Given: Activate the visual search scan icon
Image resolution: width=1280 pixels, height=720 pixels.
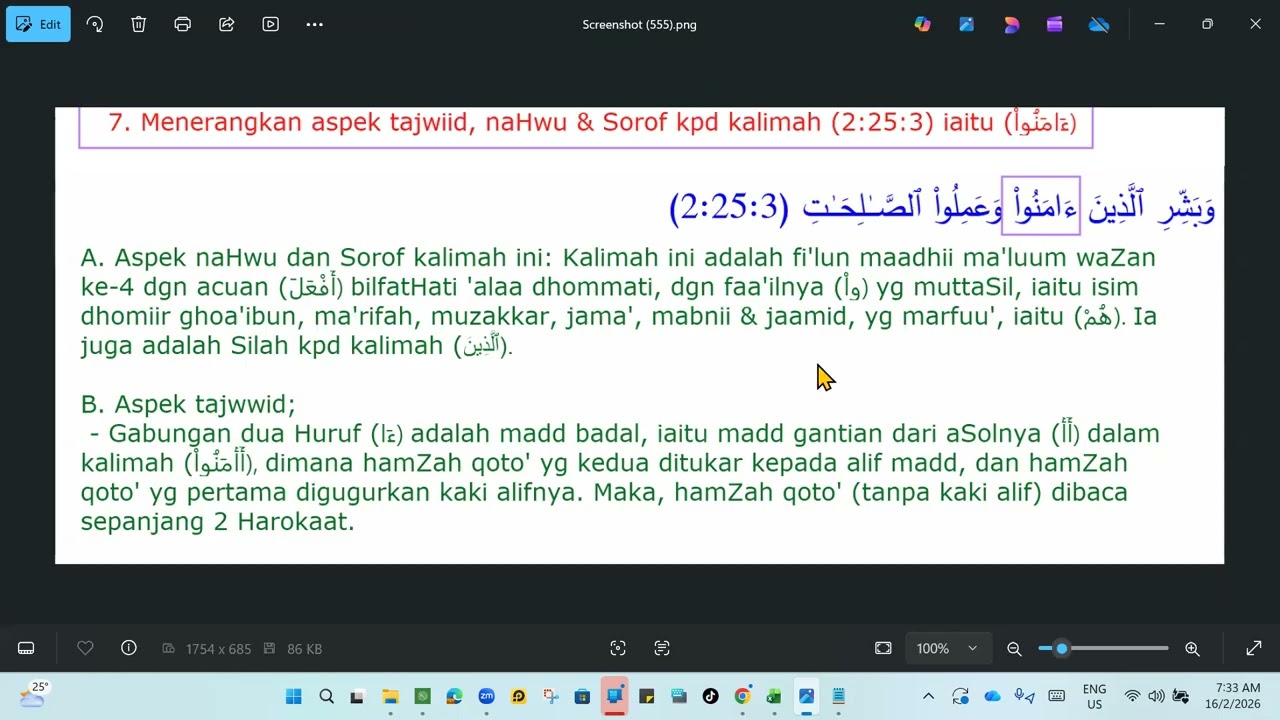Looking at the screenshot, I should pyautogui.click(x=618, y=648).
